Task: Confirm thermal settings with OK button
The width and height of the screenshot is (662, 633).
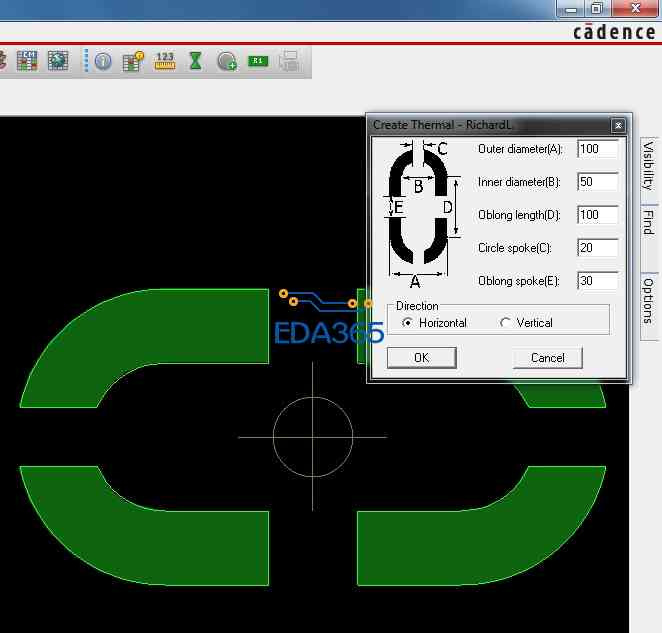Action: point(422,358)
